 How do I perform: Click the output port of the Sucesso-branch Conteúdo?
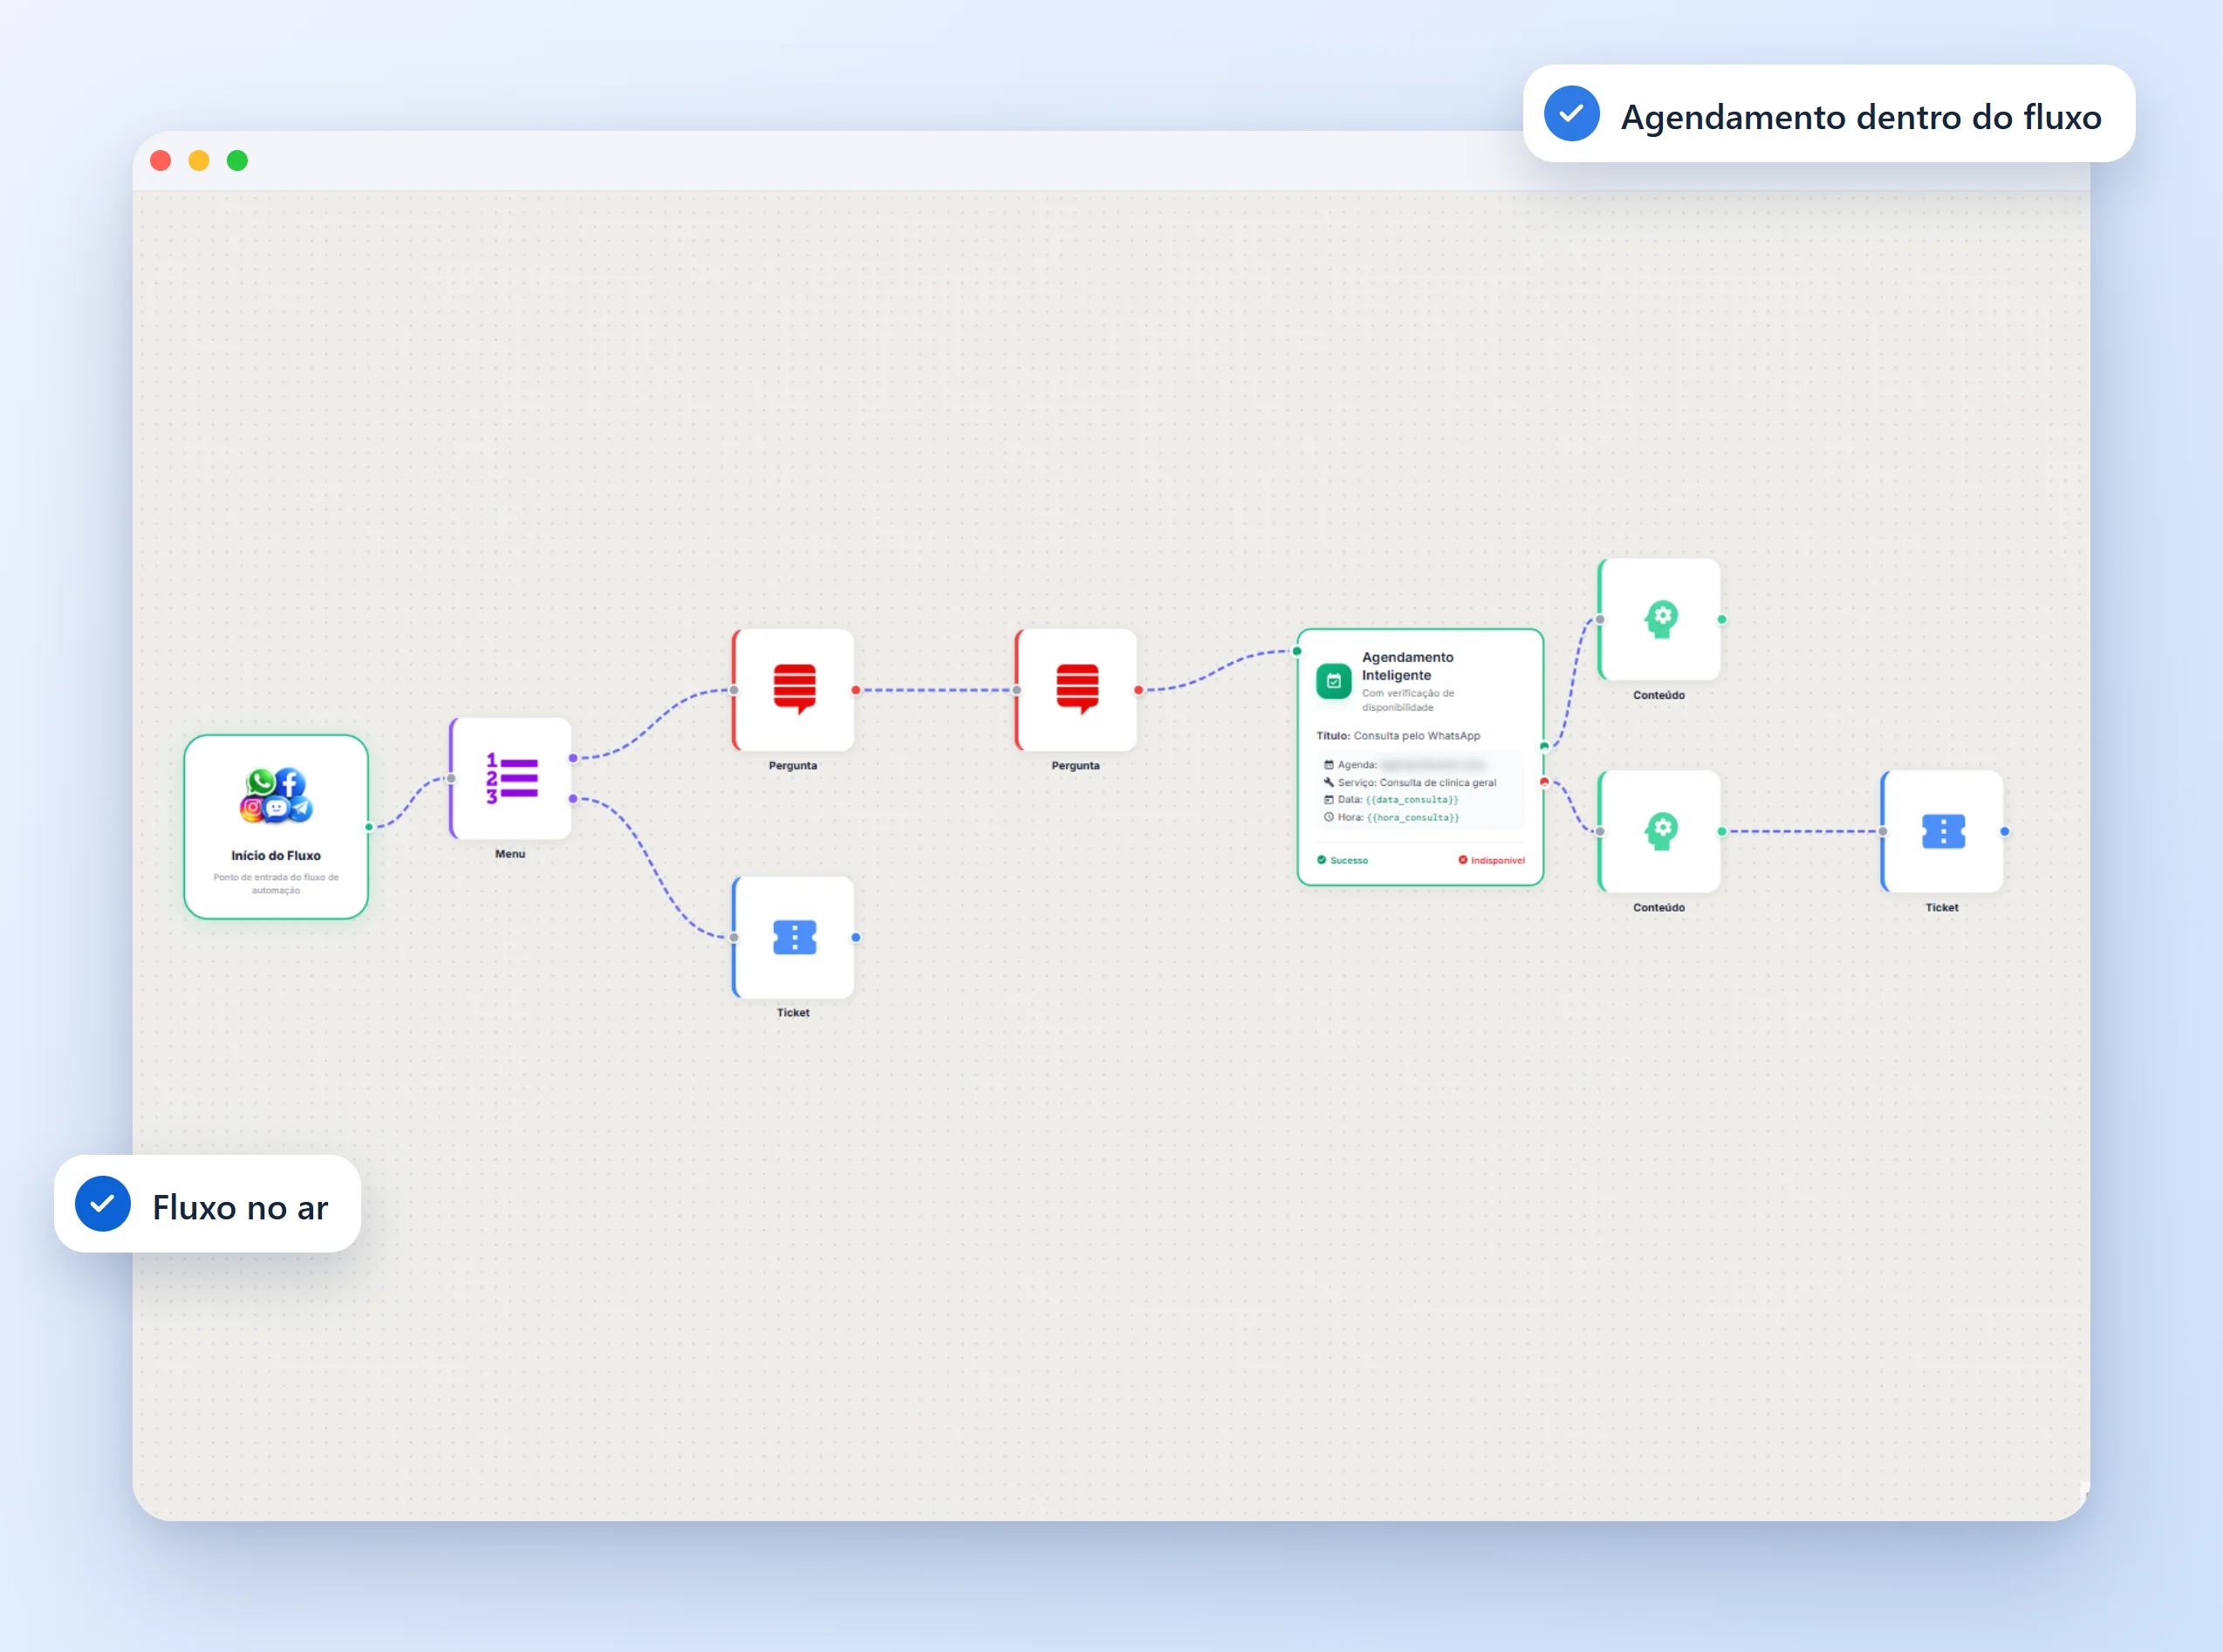(1722, 619)
